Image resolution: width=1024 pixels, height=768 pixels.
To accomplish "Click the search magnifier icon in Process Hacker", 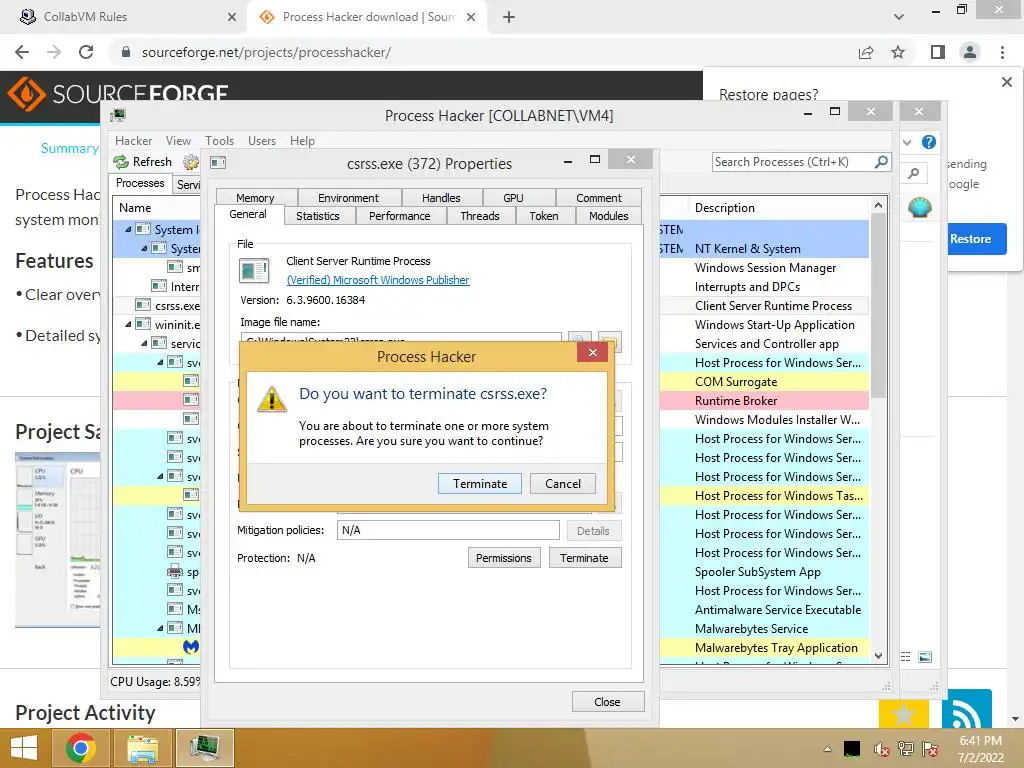I will 881,161.
